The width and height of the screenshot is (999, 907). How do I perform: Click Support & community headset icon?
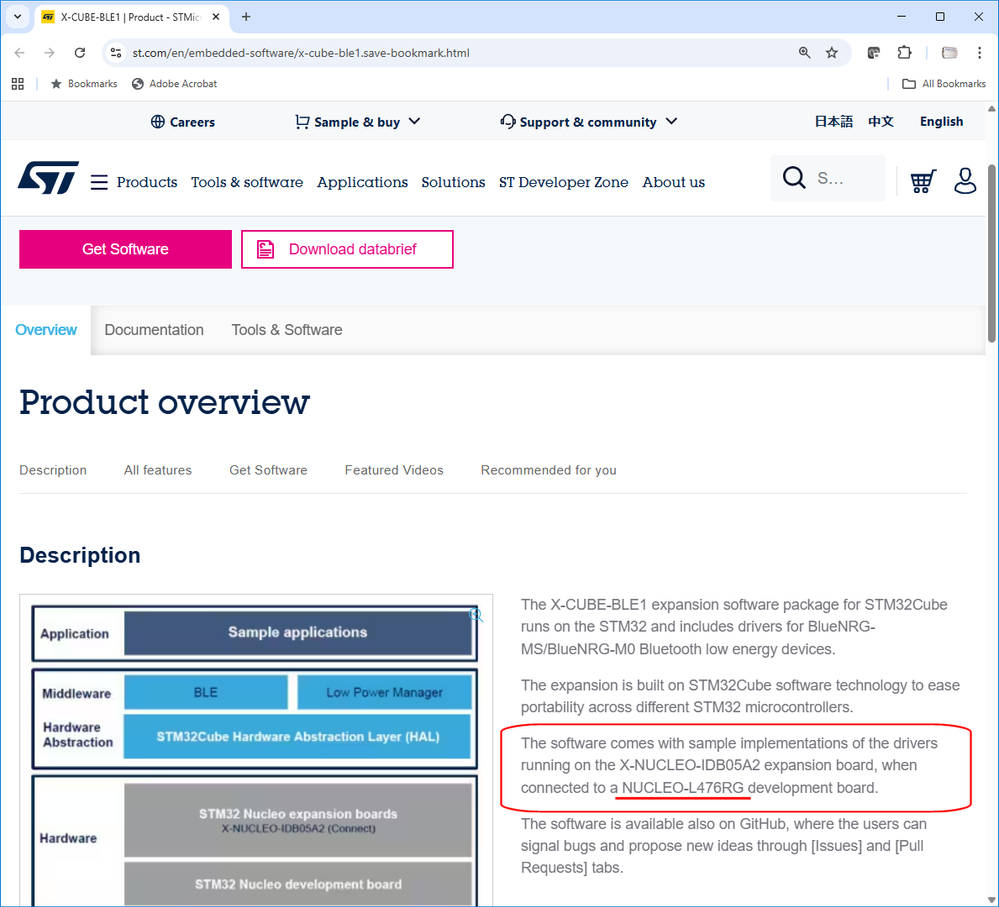(508, 121)
